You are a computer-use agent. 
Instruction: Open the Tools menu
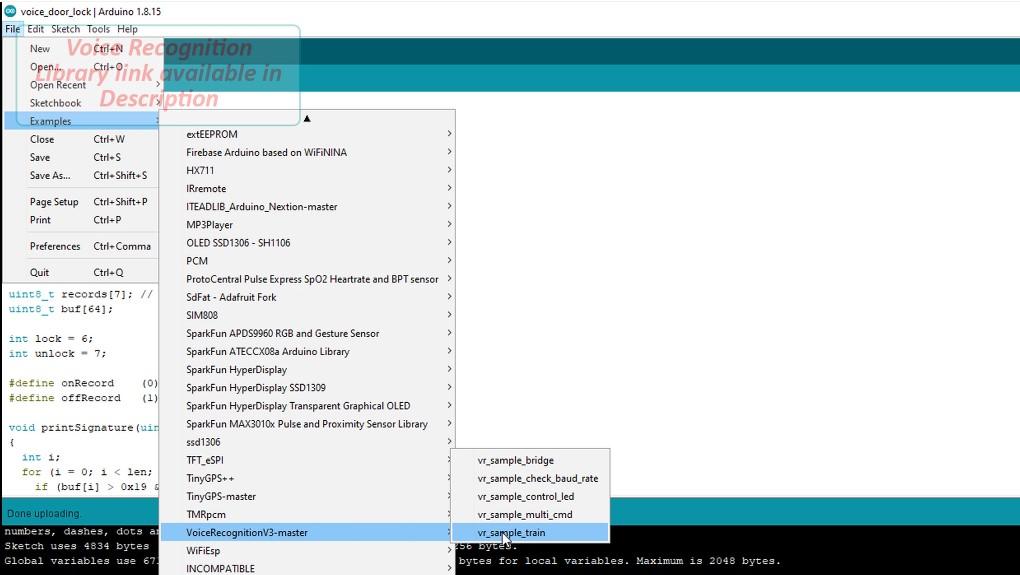pos(98,29)
